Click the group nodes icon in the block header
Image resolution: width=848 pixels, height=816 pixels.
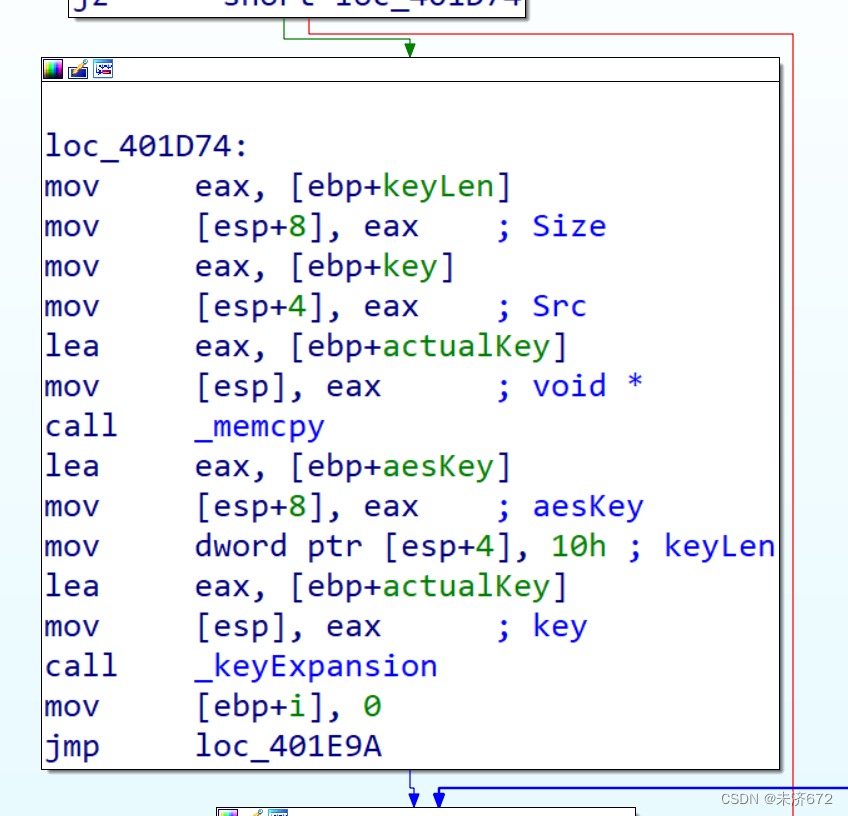pos(103,69)
